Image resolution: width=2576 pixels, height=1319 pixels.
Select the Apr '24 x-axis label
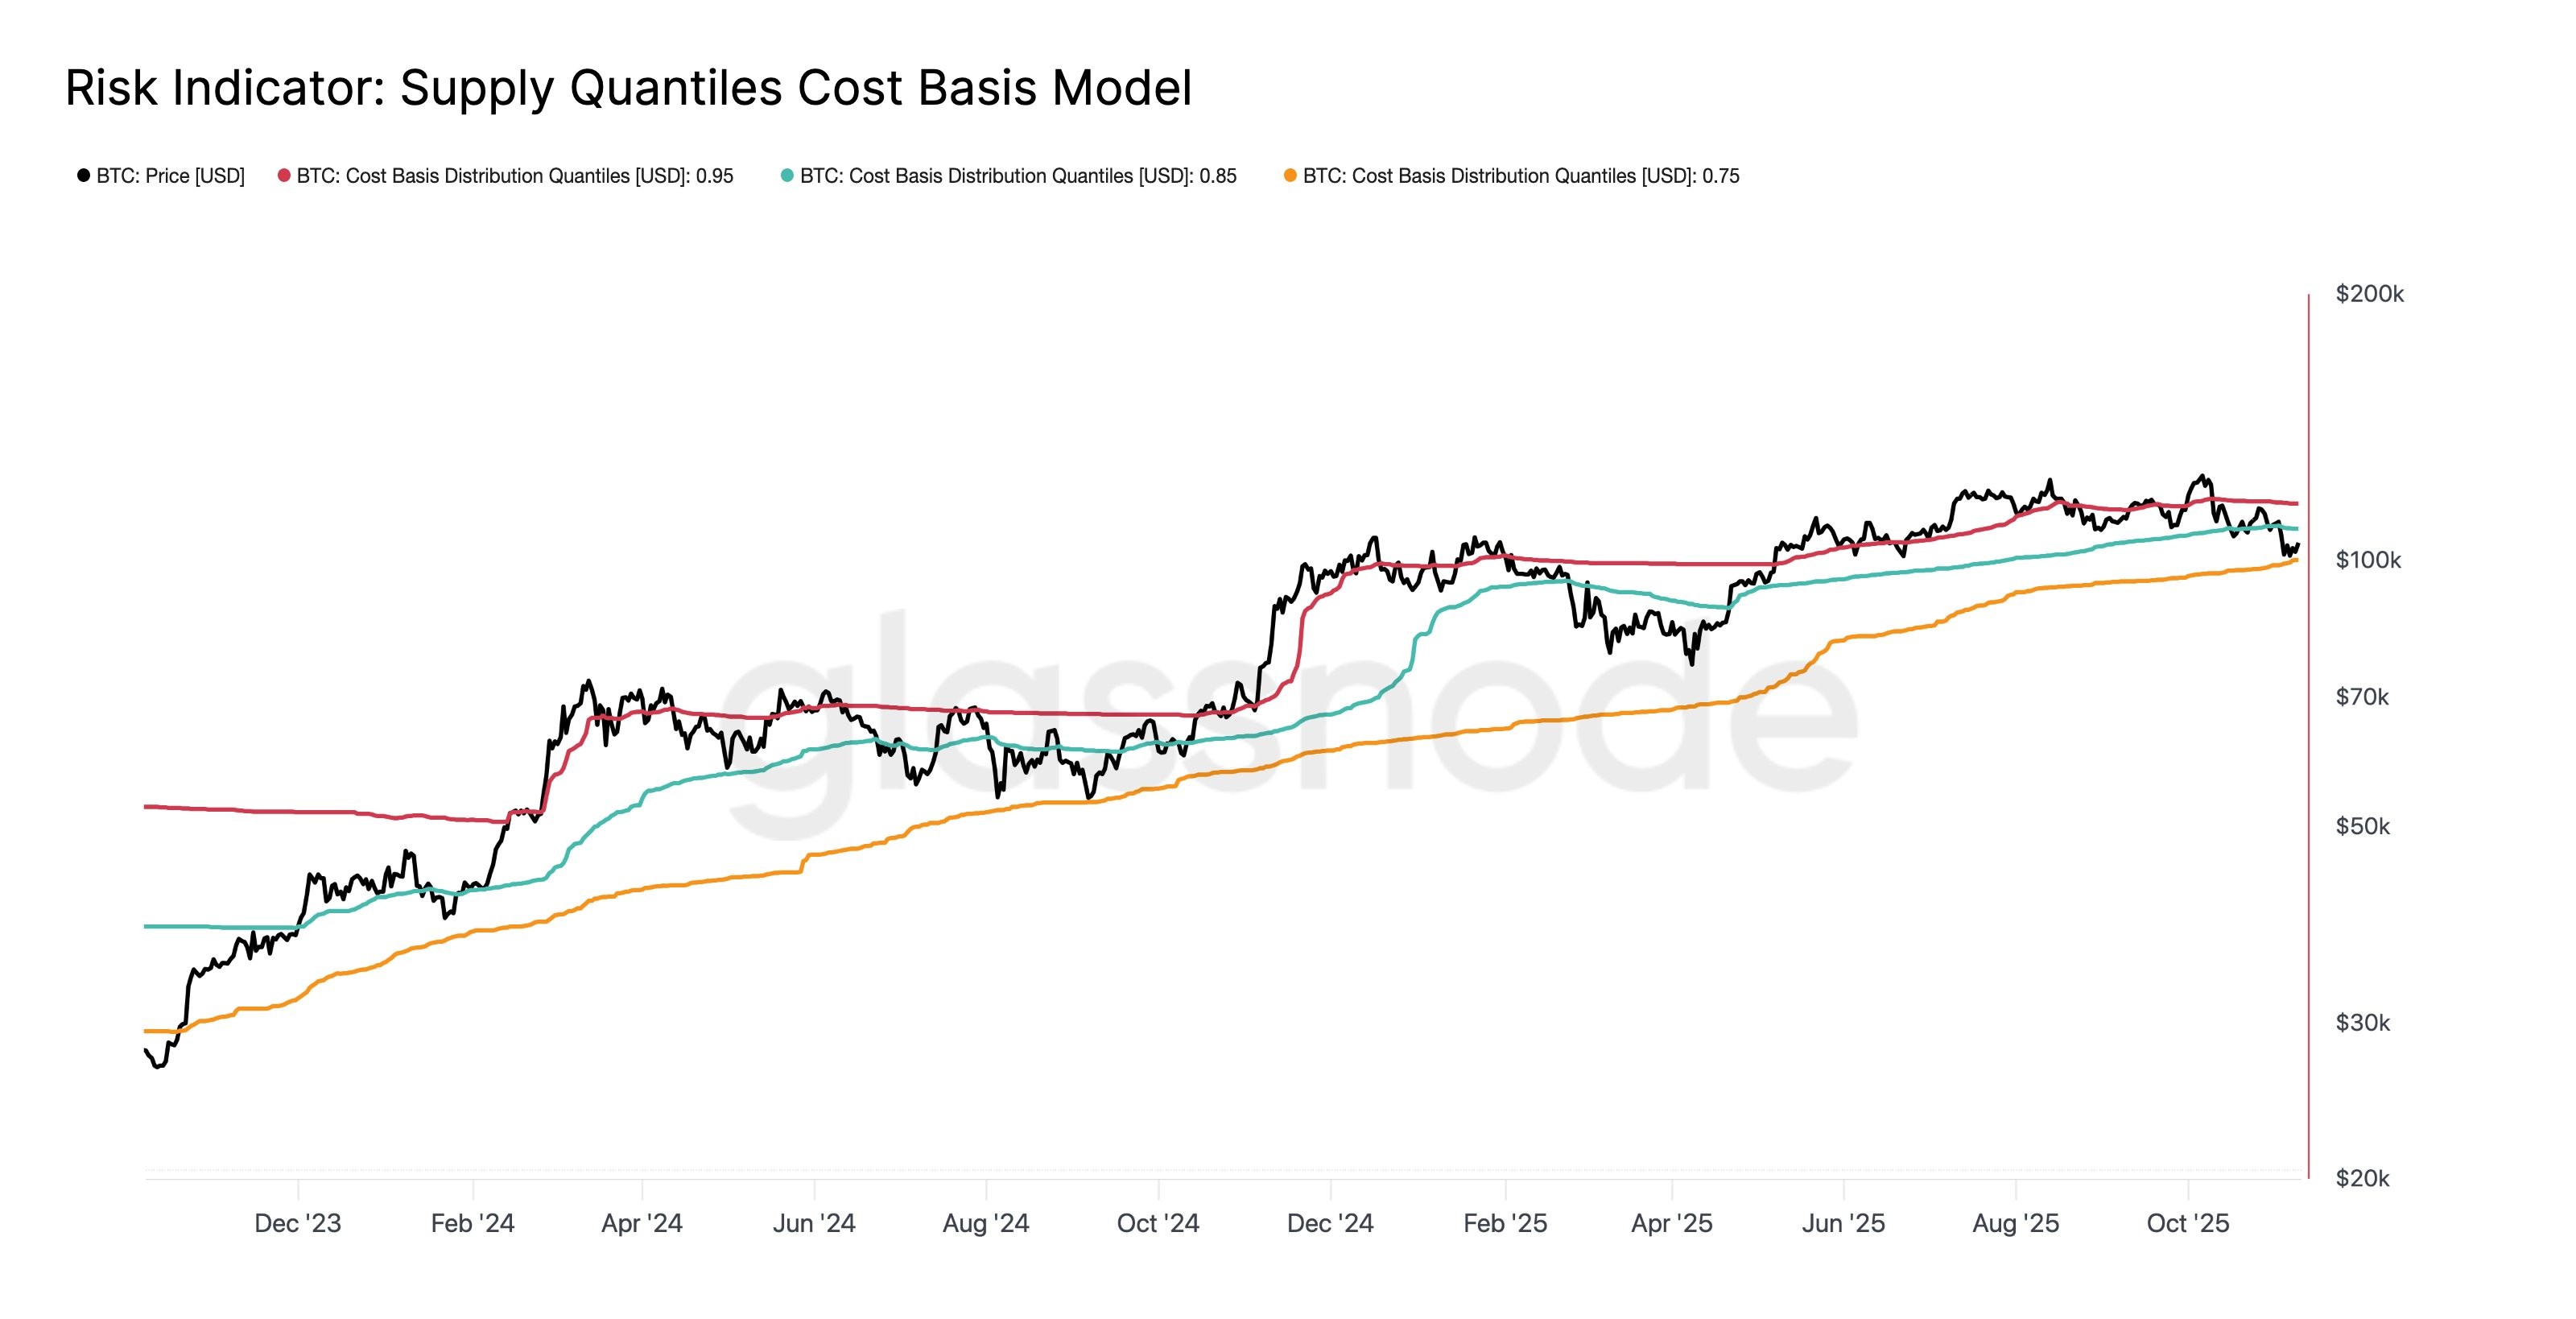642,1223
